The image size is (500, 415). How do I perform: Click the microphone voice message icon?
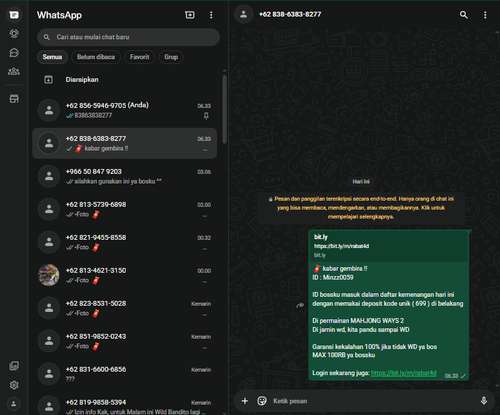(484, 401)
